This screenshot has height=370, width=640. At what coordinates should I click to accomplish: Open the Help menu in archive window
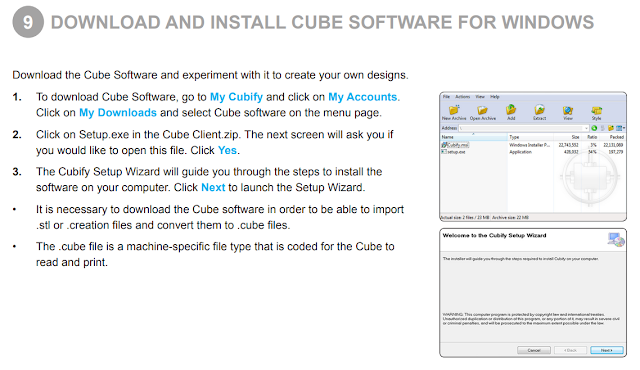(495, 97)
